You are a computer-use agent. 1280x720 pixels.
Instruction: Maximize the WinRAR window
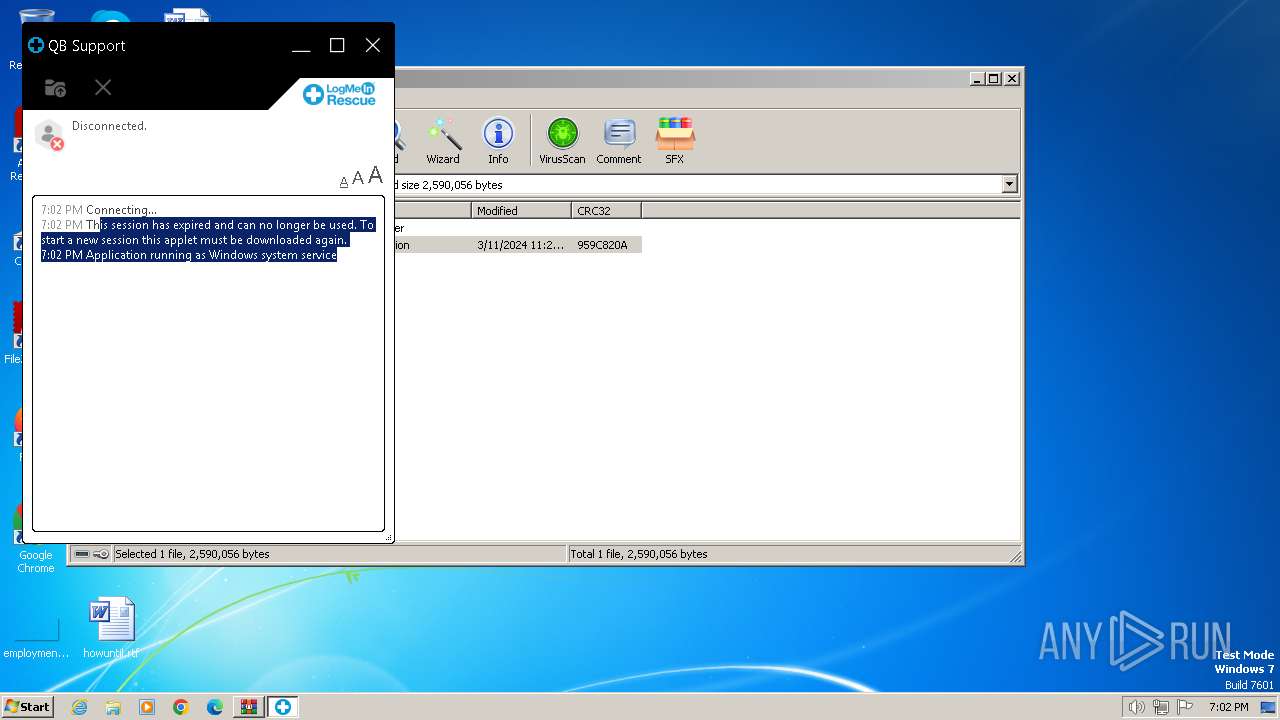(993, 78)
